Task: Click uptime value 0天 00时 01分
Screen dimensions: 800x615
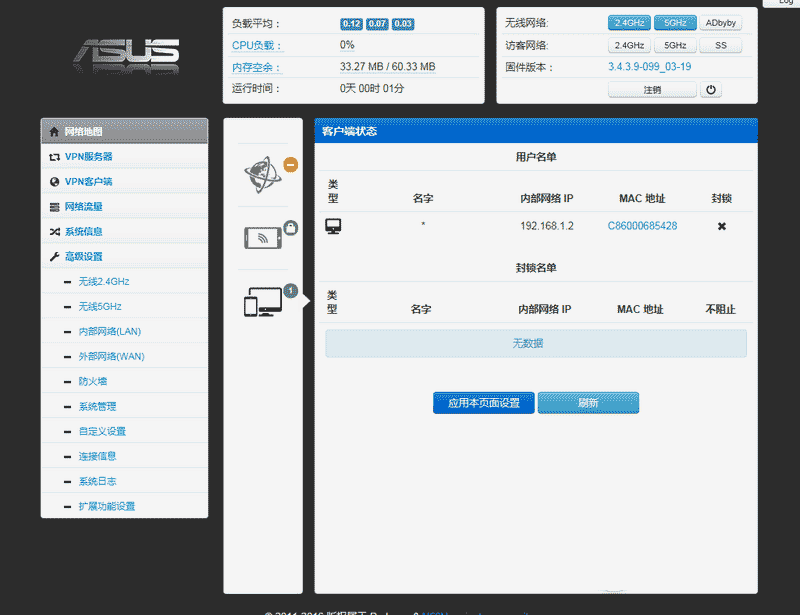Action: point(372,89)
